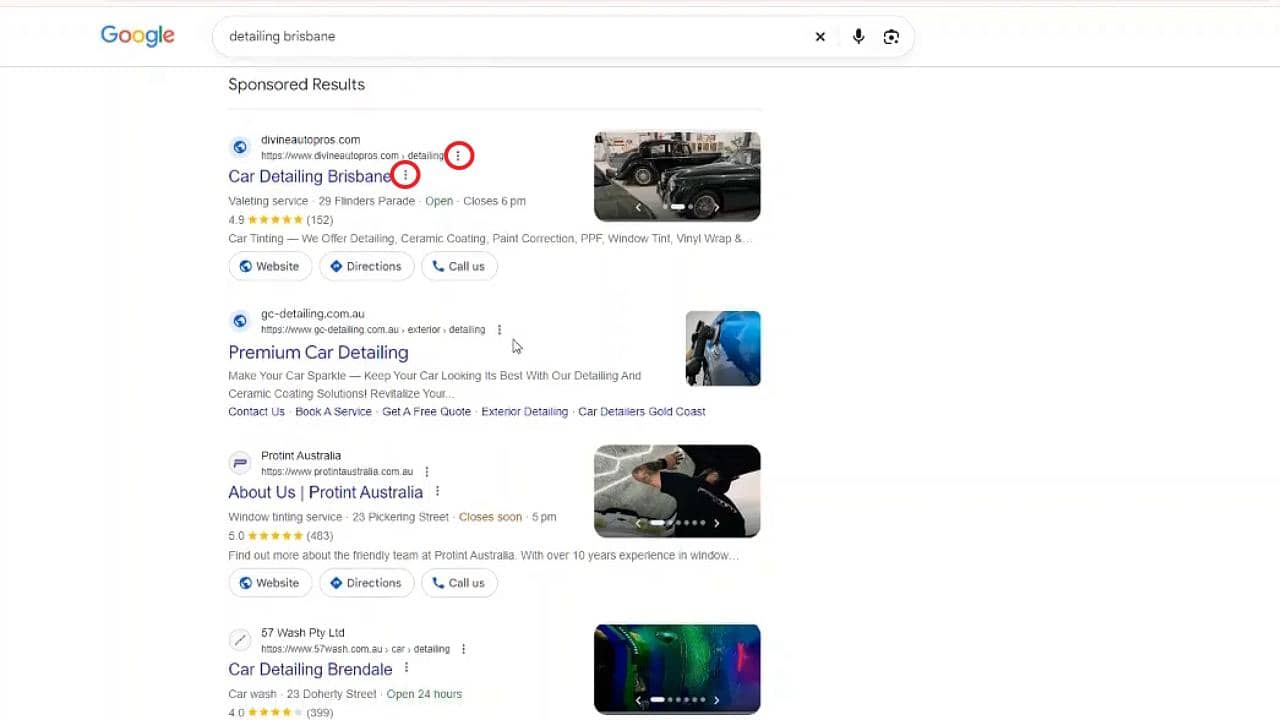Get Directions for Protint Australia
This screenshot has height=720, width=1280.
[366, 583]
